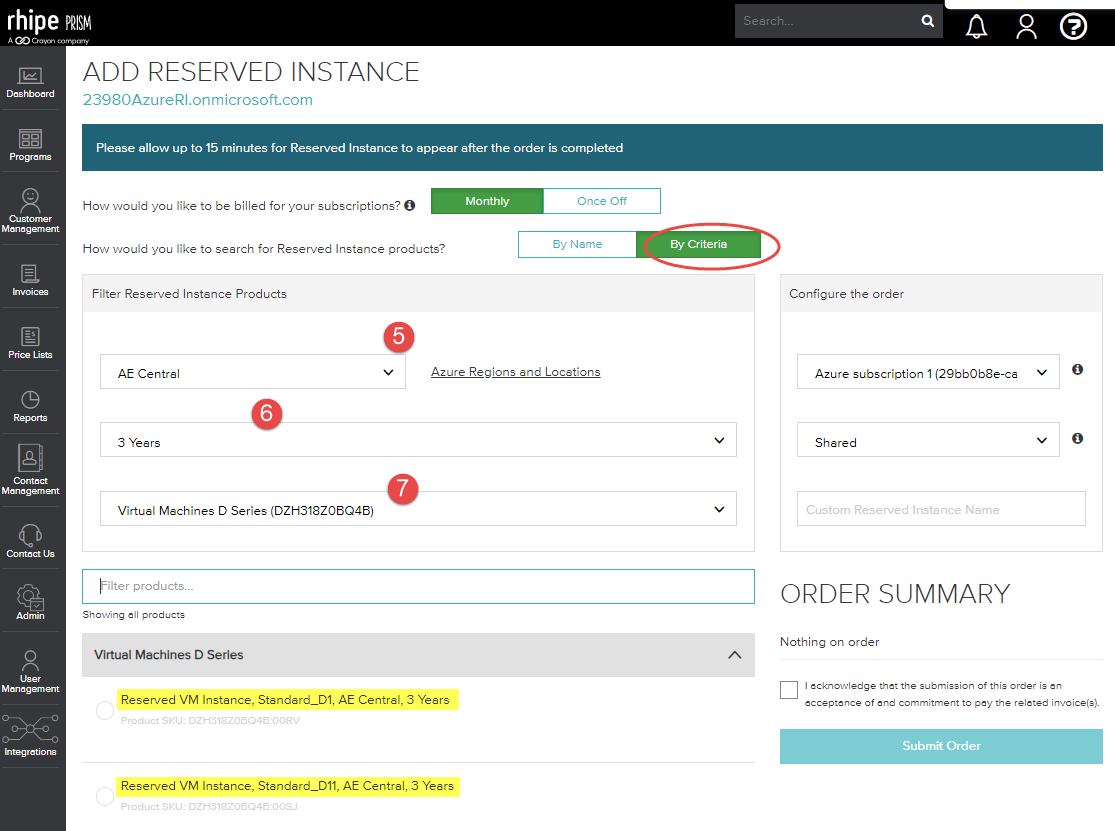The height and width of the screenshot is (831, 1115).
Task: Click the Filter products input field
Action: click(417, 586)
